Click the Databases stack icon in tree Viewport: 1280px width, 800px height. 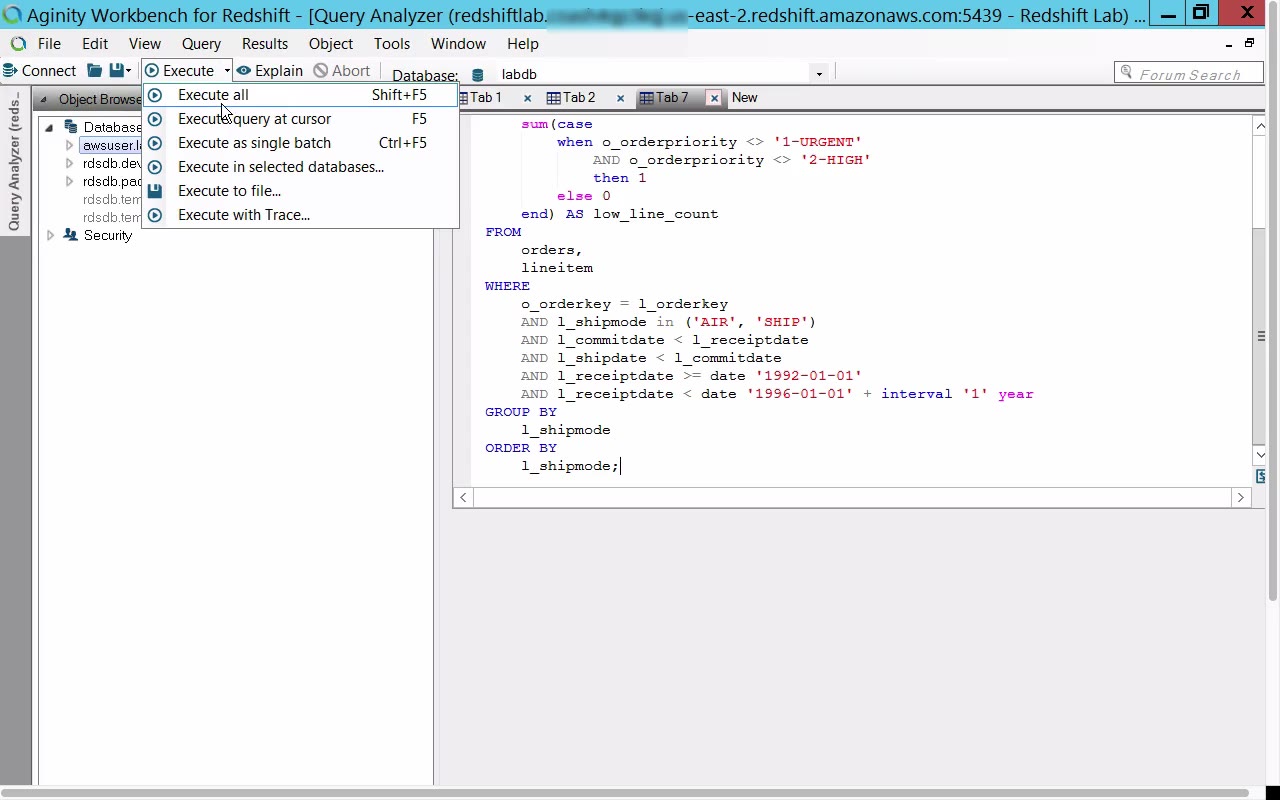[x=70, y=127]
